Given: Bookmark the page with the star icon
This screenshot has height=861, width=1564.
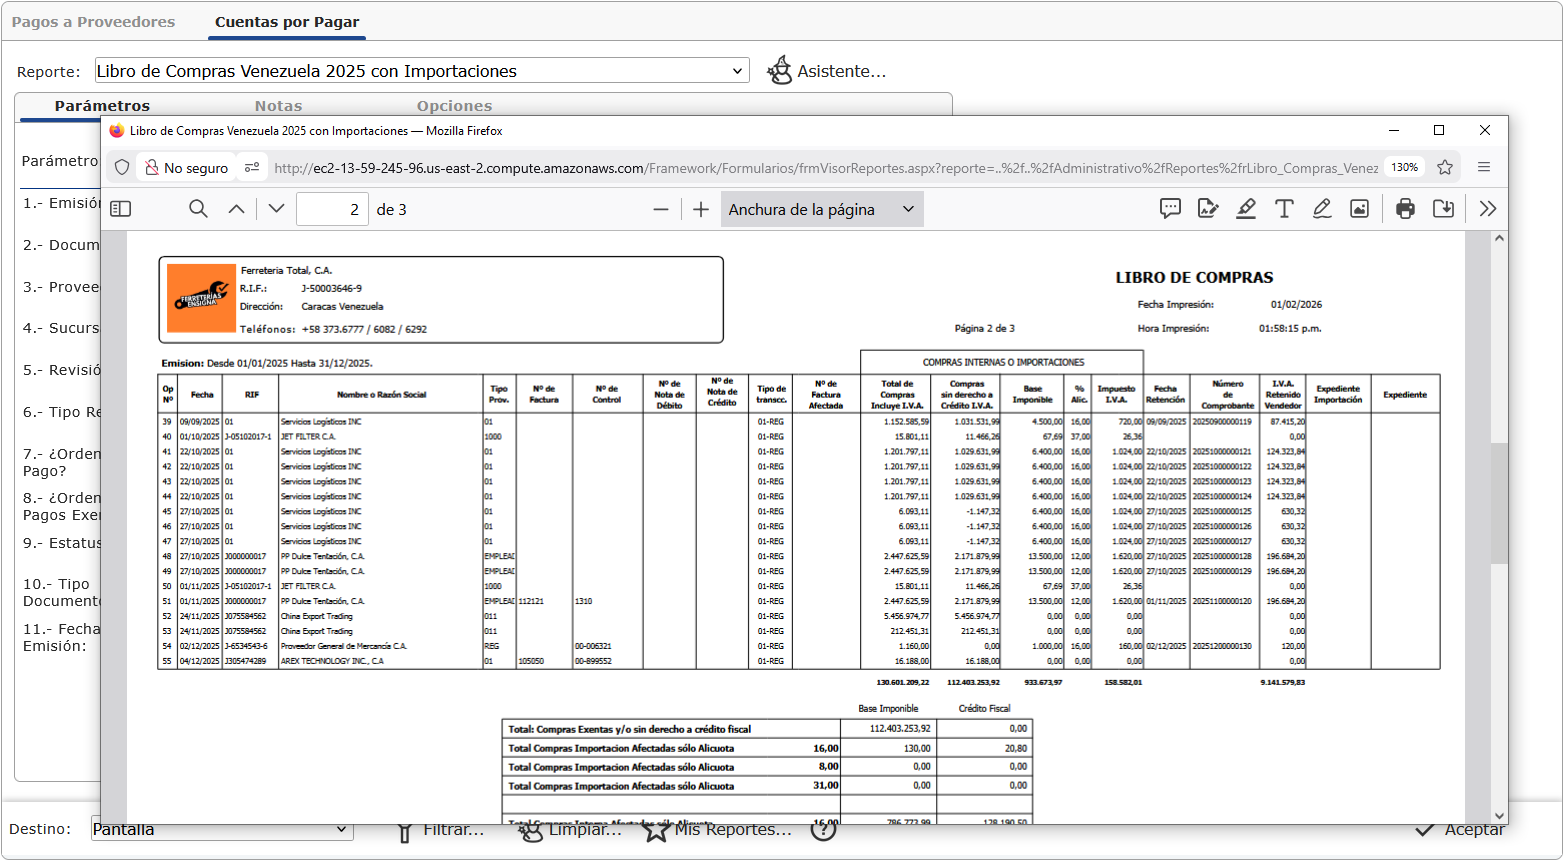Looking at the screenshot, I should (1445, 169).
